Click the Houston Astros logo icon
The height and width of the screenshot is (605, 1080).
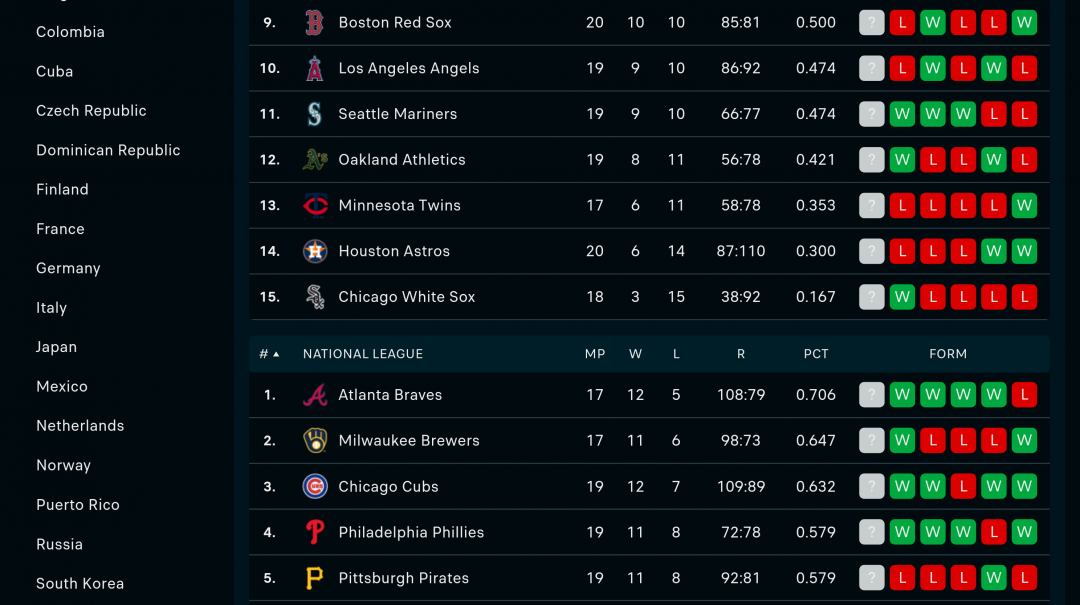coord(315,251)
